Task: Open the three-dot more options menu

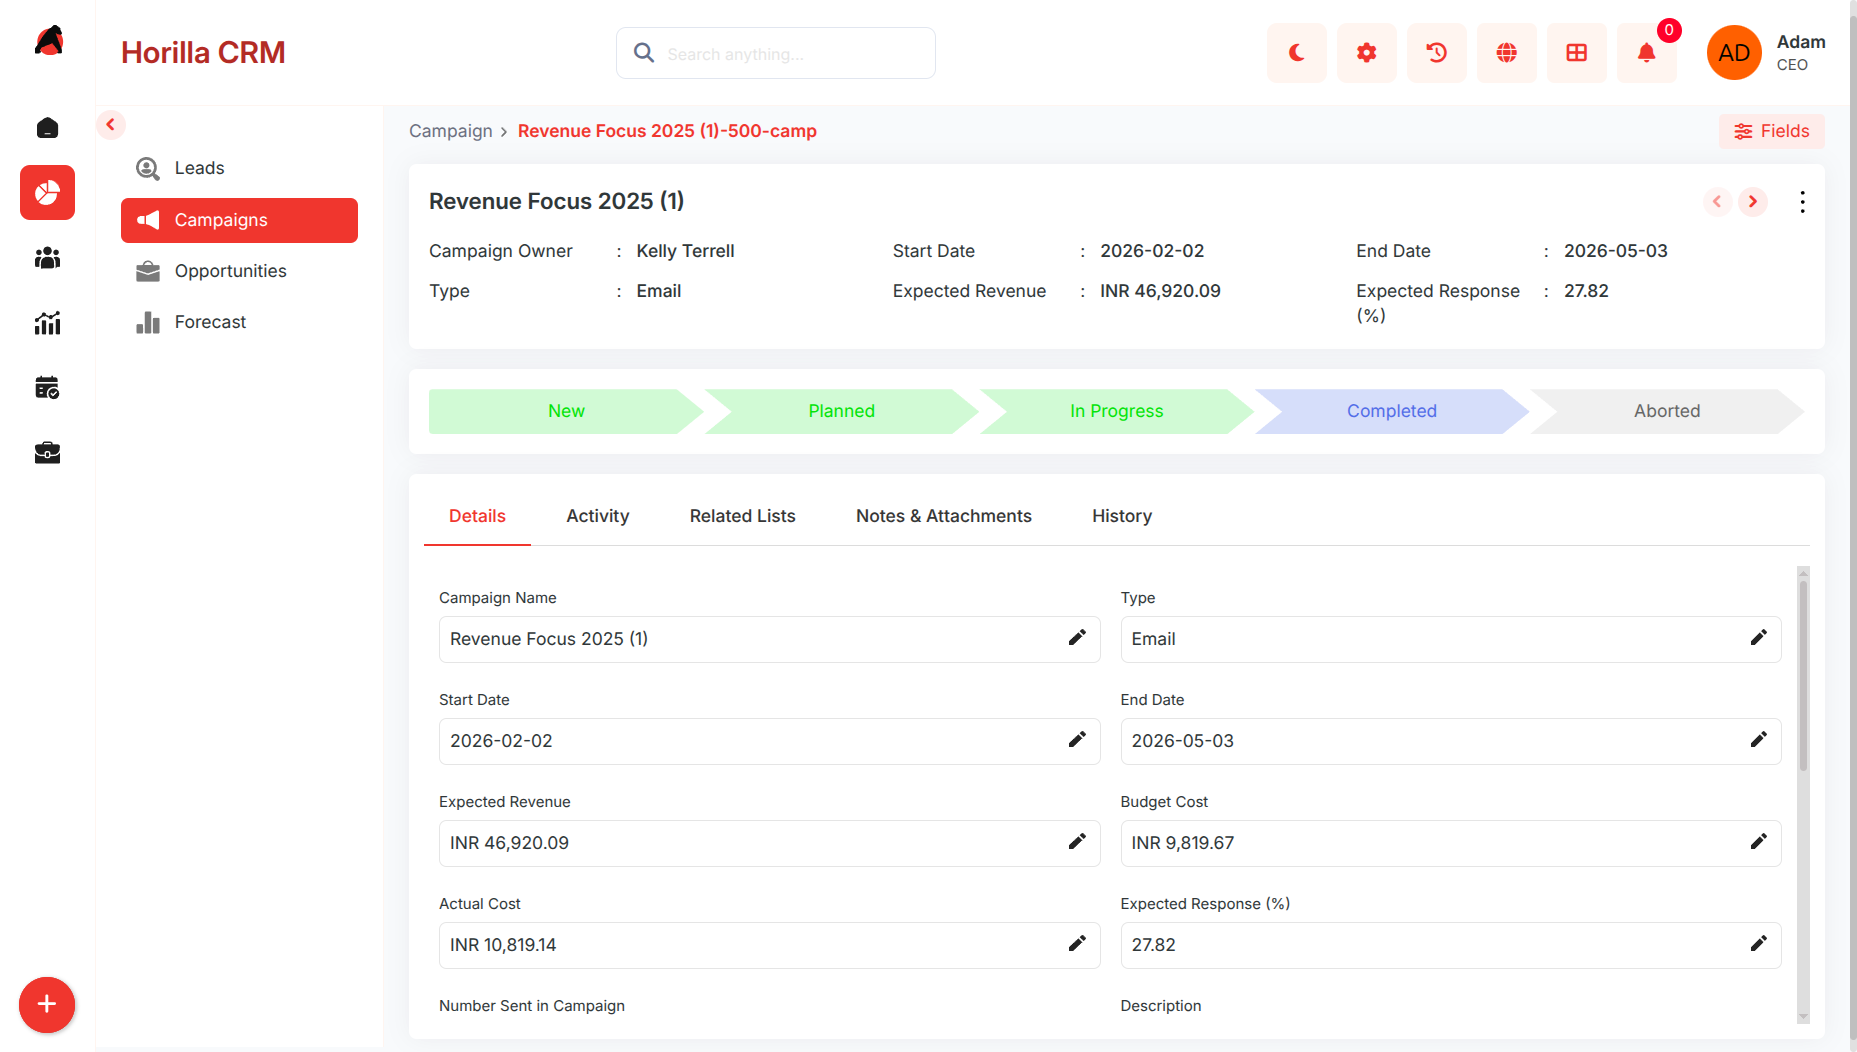Action: pos(1802,202)
